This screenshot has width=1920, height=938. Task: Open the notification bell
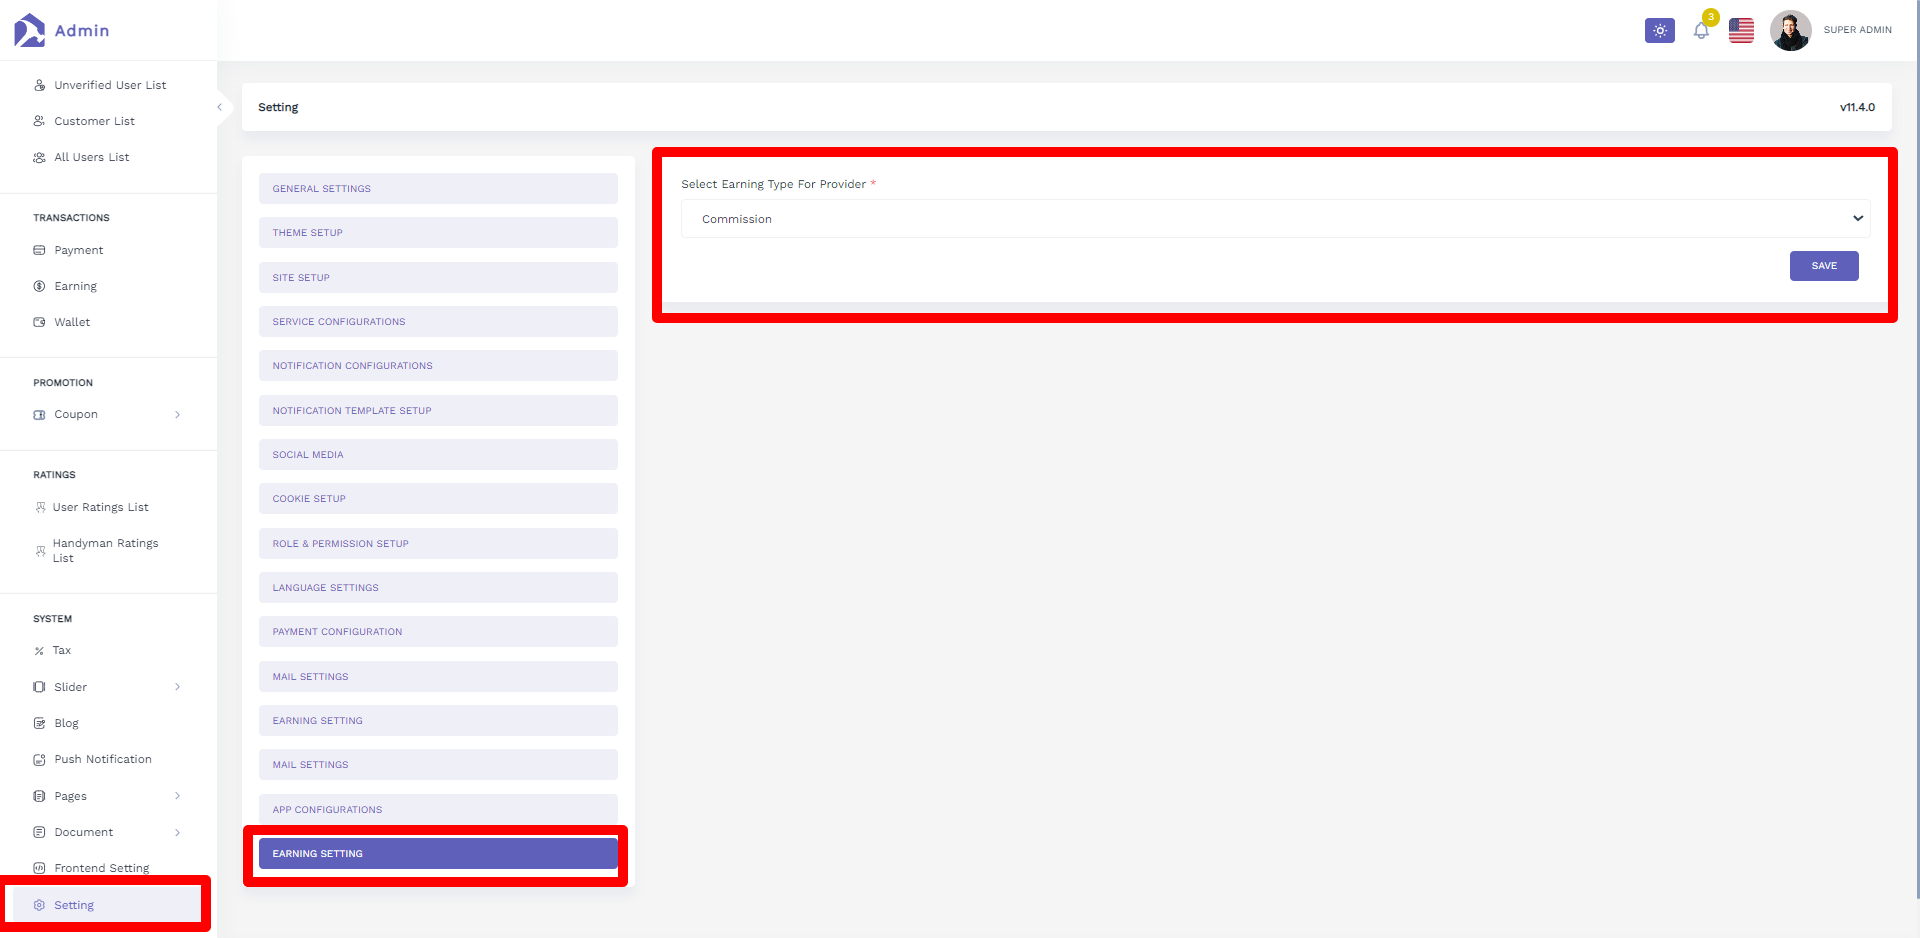point(1701,31)
